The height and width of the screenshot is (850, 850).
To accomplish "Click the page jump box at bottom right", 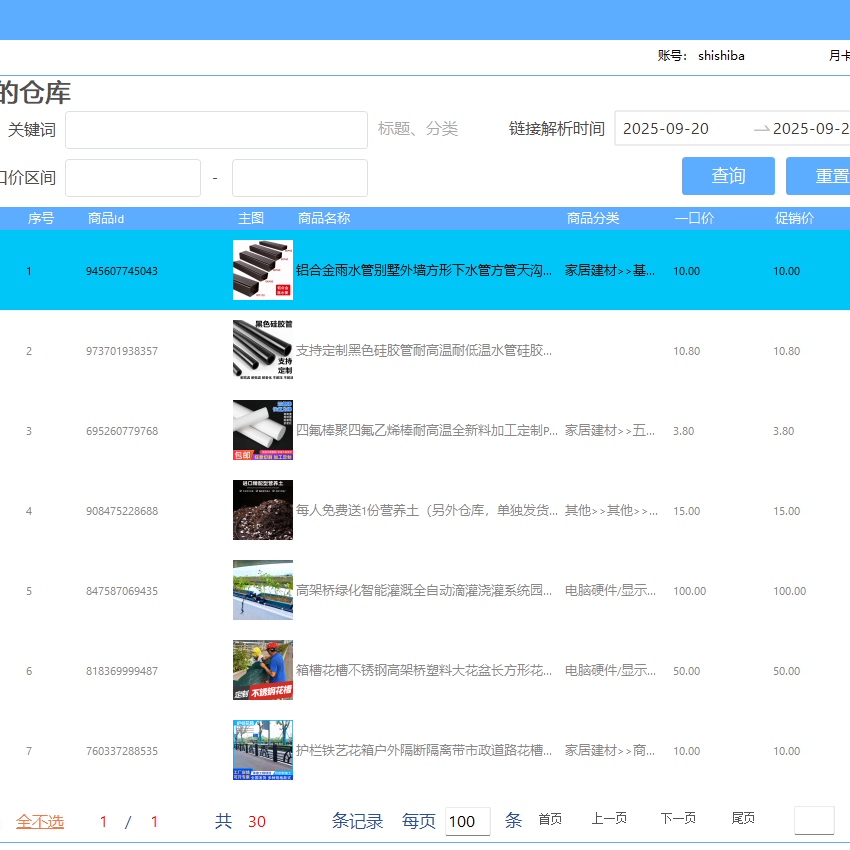I will coord(815,820).
